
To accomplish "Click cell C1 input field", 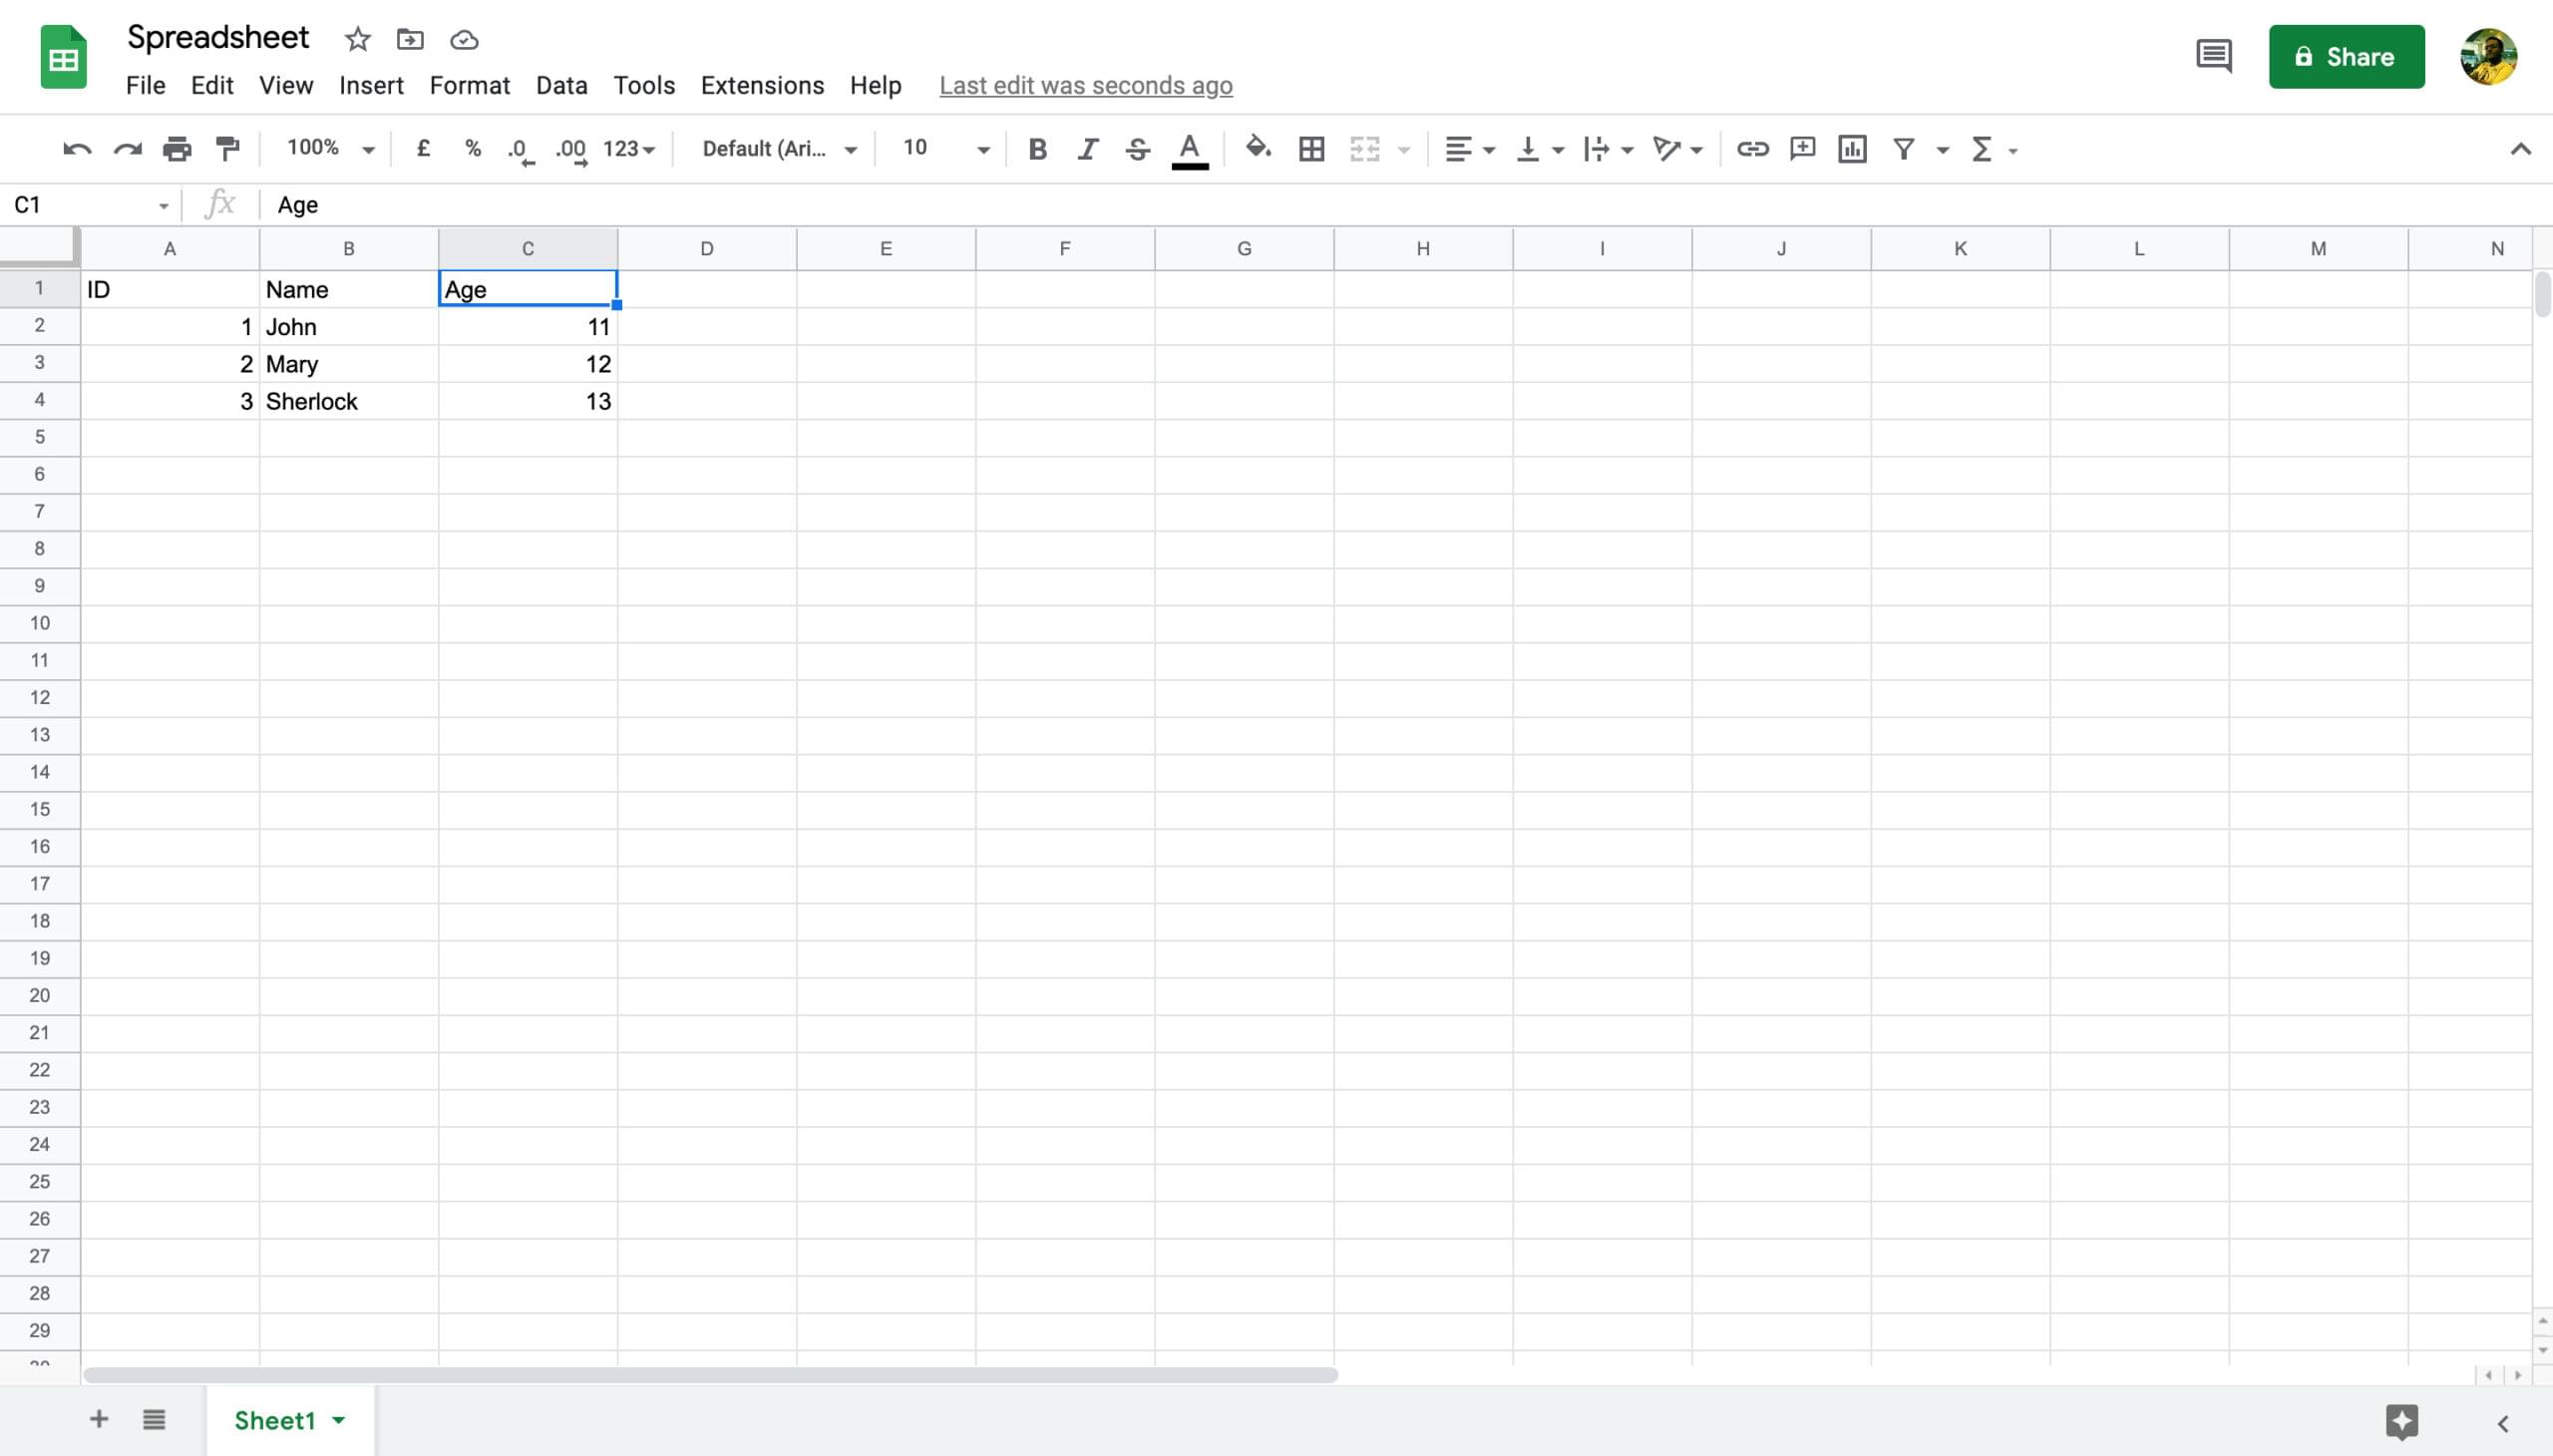I will click(526, 289).
